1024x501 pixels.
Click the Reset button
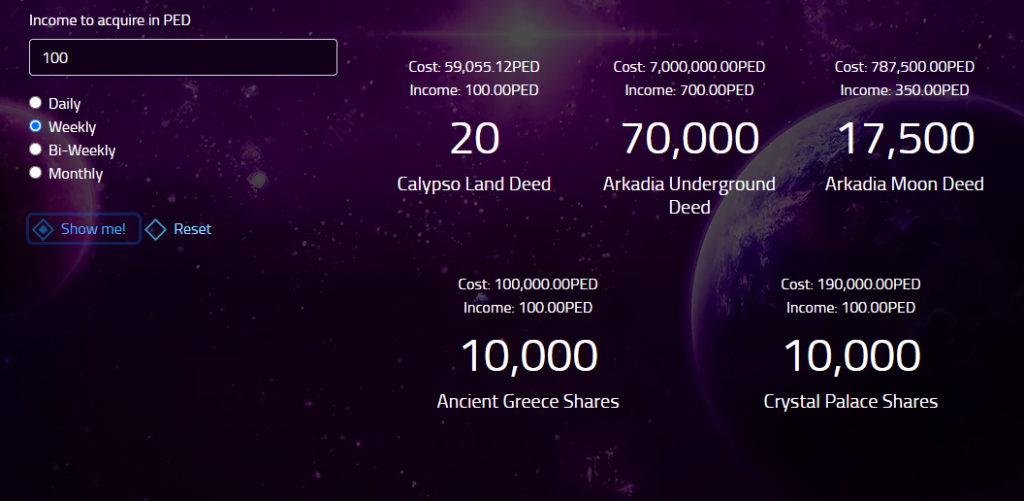click(x=178, y=229)
